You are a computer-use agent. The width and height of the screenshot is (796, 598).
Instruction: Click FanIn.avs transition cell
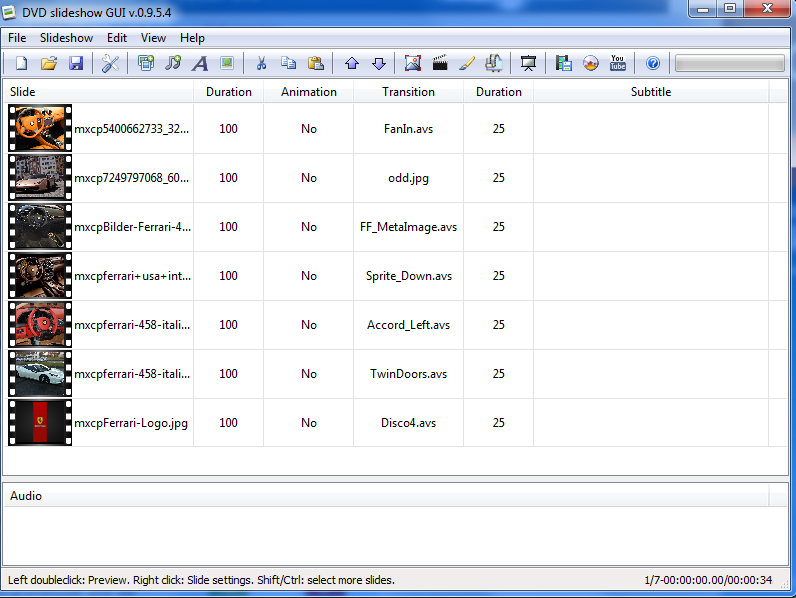coord(408,129)
